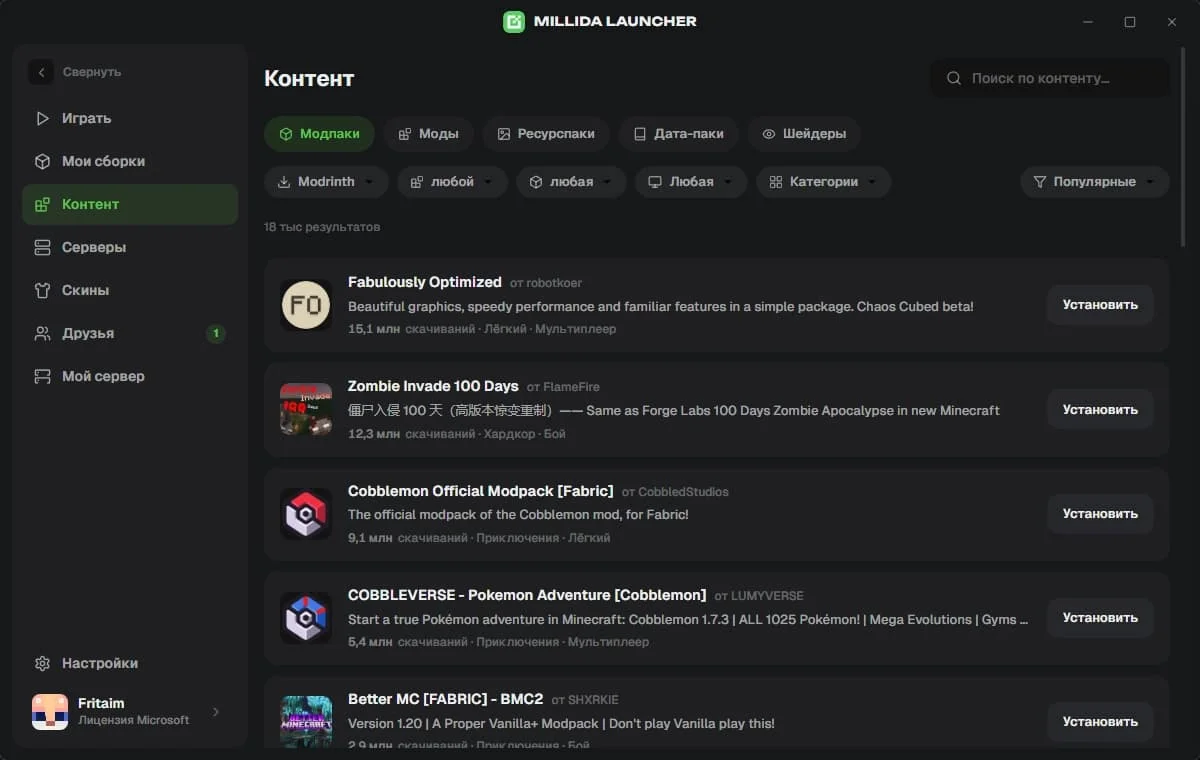Switch to the Шейдеры tab

804,134
